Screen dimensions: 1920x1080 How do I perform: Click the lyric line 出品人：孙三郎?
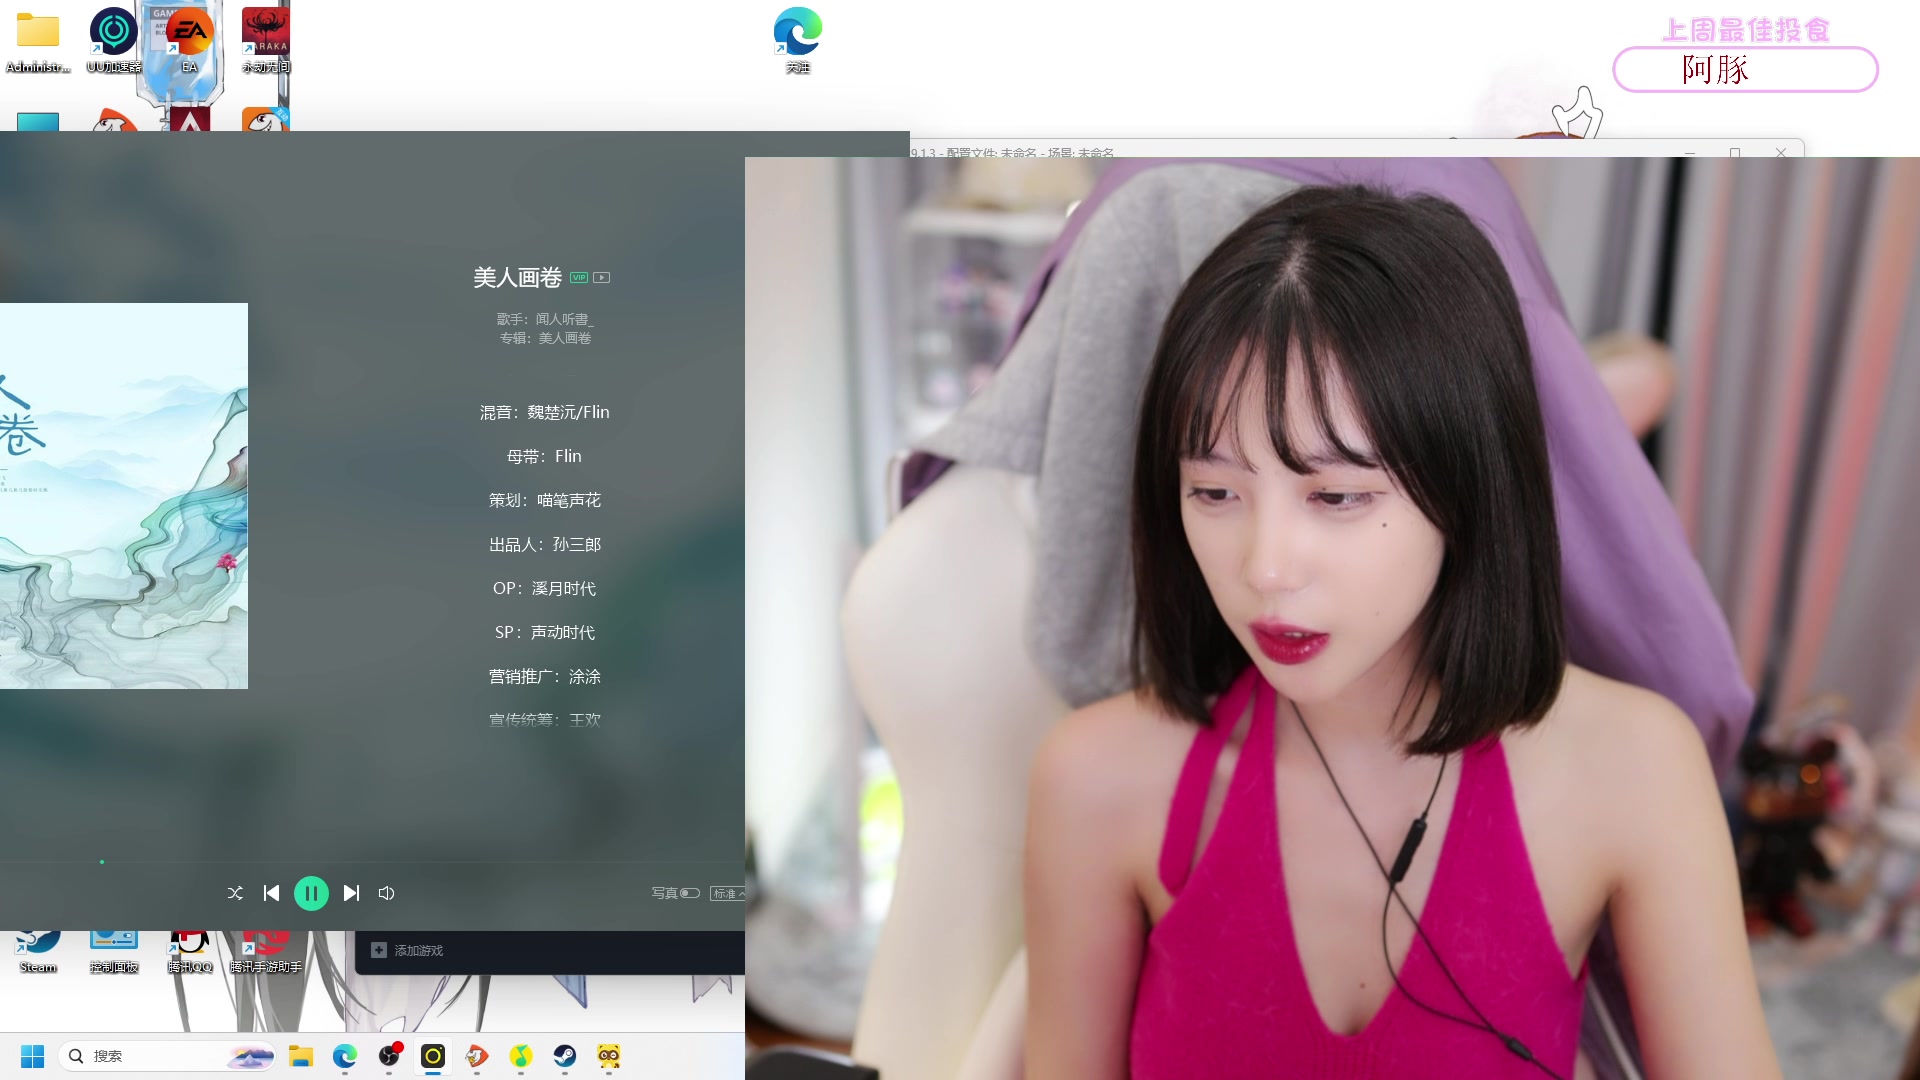pyautogui.click(x=544, y=545)
